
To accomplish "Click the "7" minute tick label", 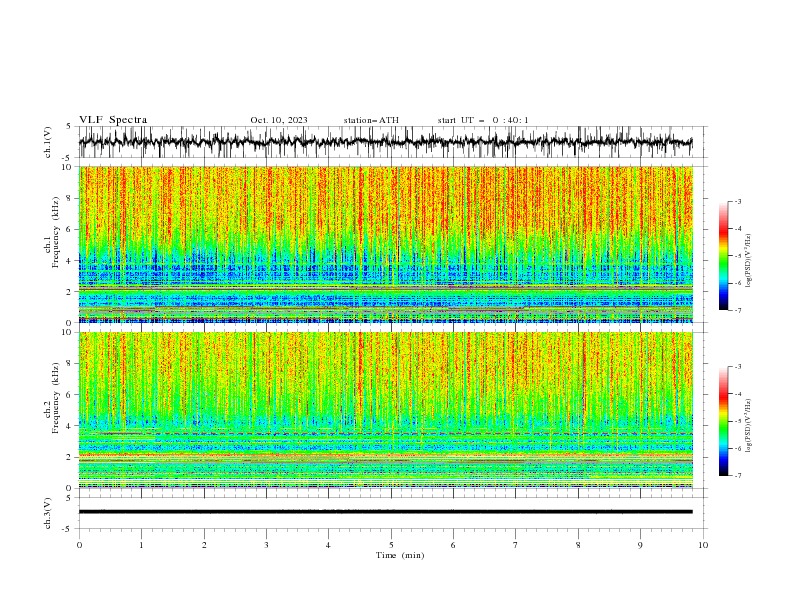I will tap(515, 545).
